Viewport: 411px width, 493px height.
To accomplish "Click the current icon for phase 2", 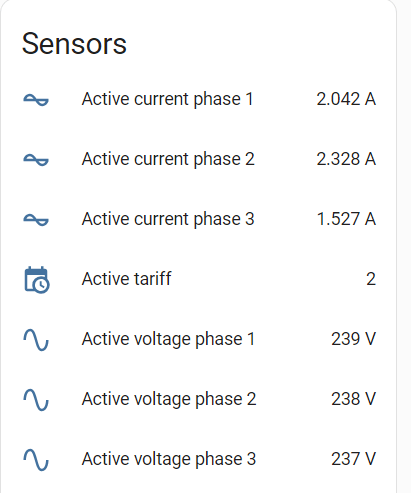I will (x=36, y=159).
